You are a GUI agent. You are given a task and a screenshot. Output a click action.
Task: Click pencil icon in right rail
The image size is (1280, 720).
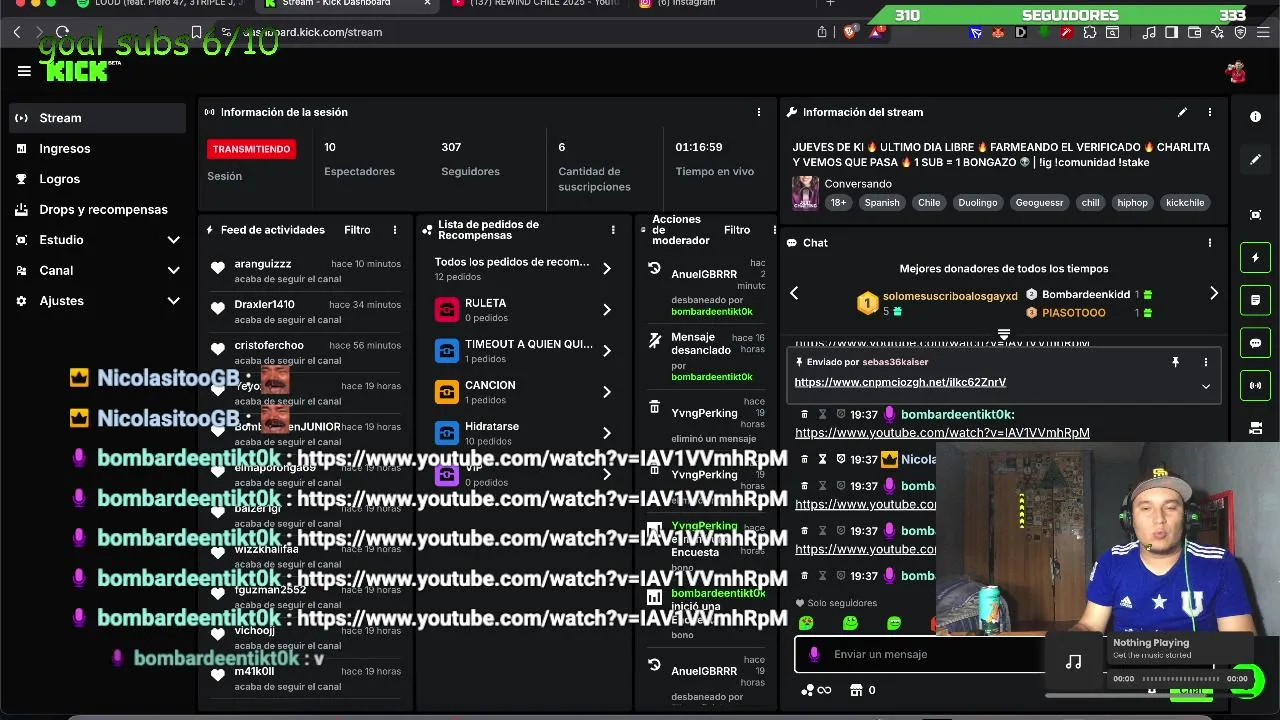click(1256, 159)
